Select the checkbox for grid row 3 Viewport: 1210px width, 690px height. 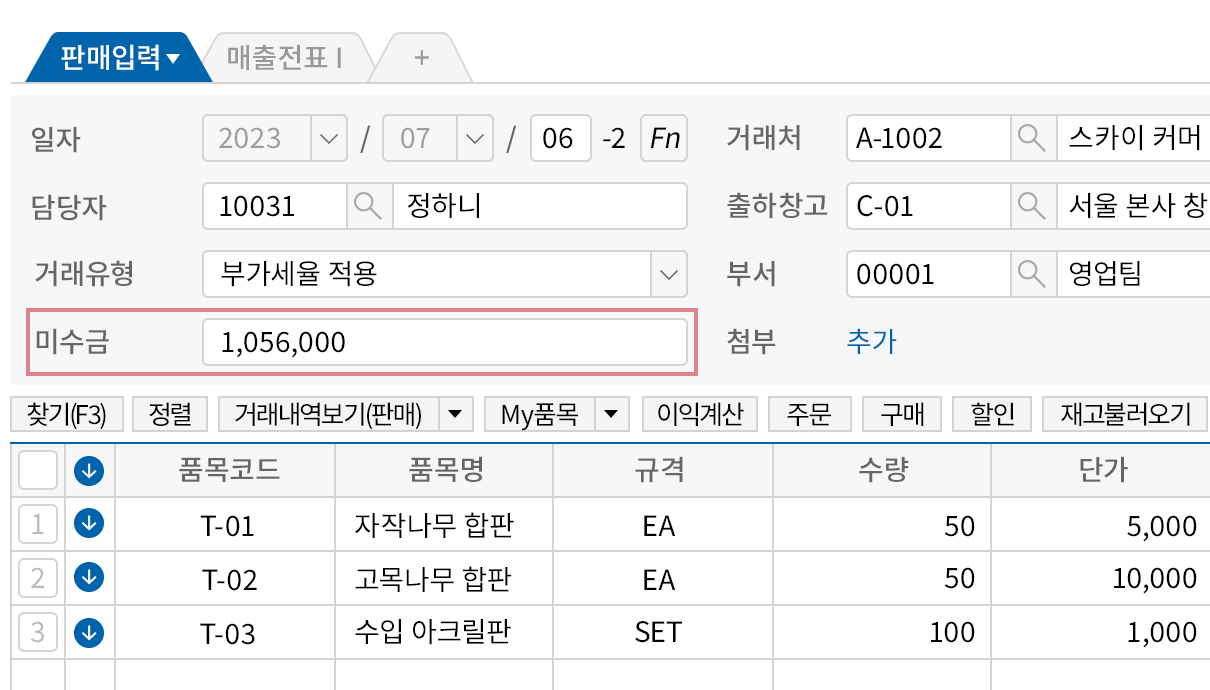coord(37,632)
